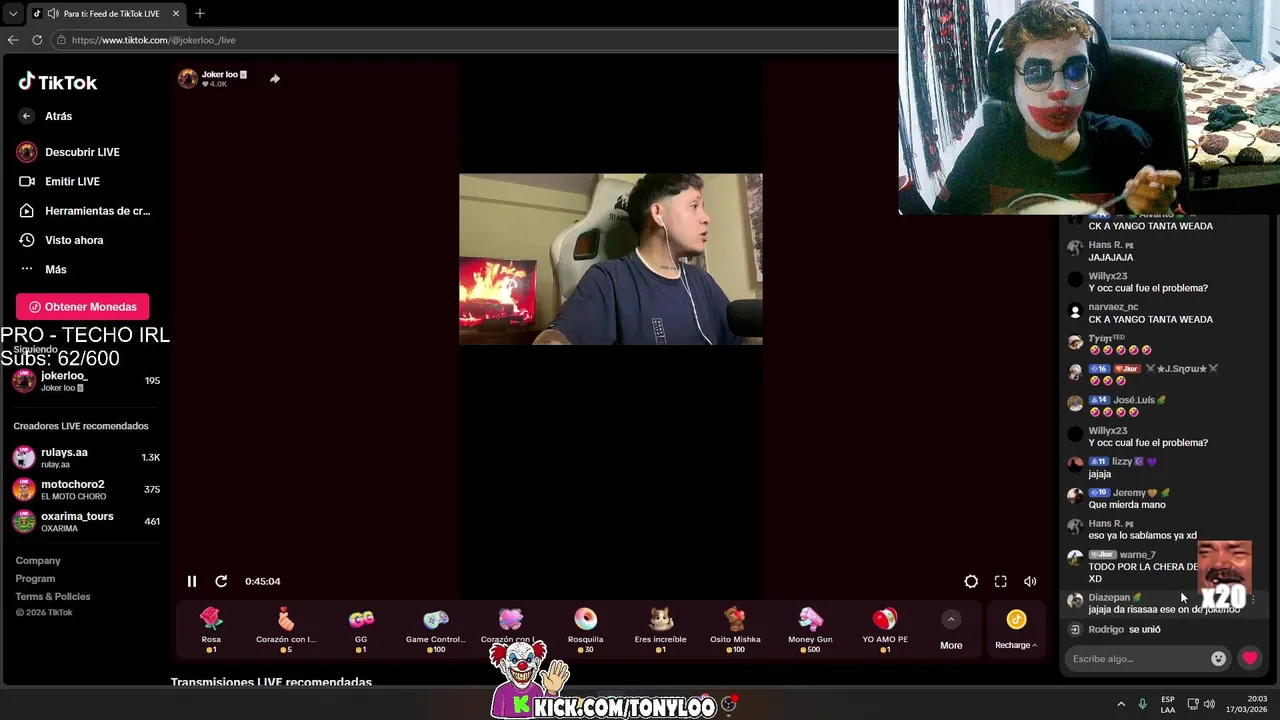This screenshot has width=1280, height=720.
Task: Click the refresh stream icon next to pause
Action: click(221, 581)
